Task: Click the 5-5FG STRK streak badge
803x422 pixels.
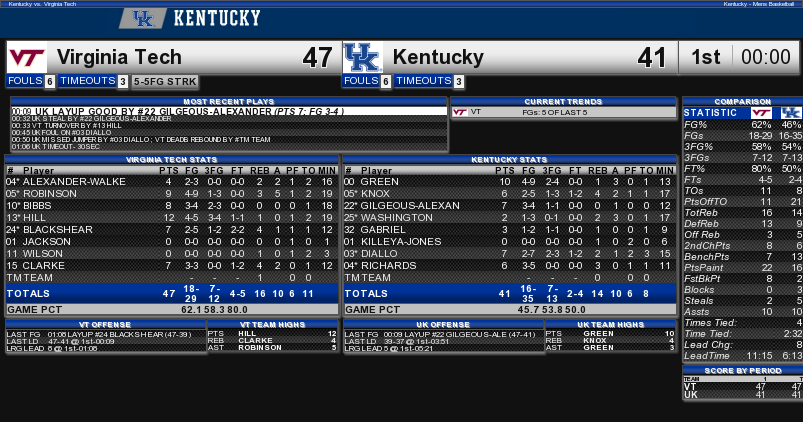Action: pos(165,81)
